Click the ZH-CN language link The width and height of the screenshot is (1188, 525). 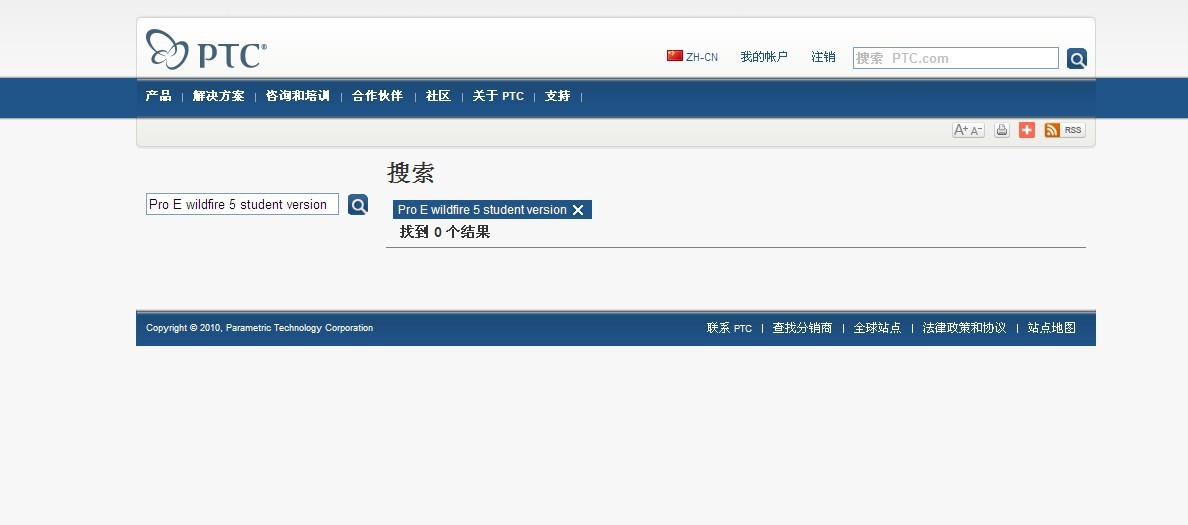[702, 57]
